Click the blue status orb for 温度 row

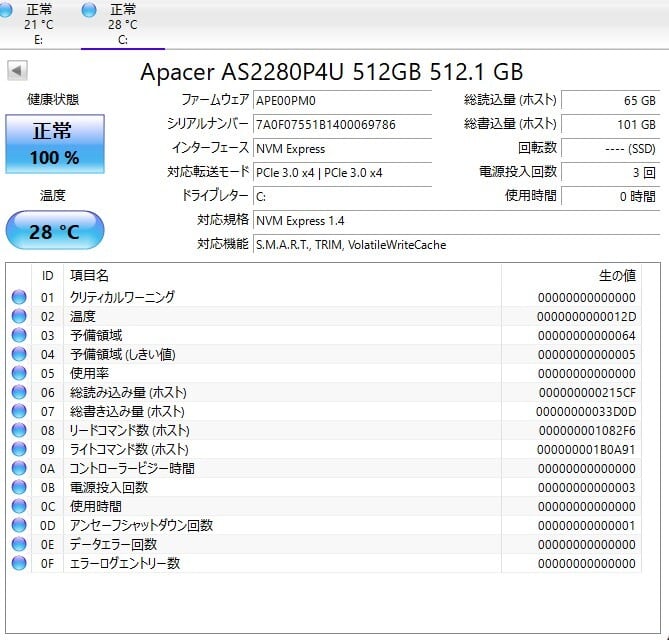point(19,316)
